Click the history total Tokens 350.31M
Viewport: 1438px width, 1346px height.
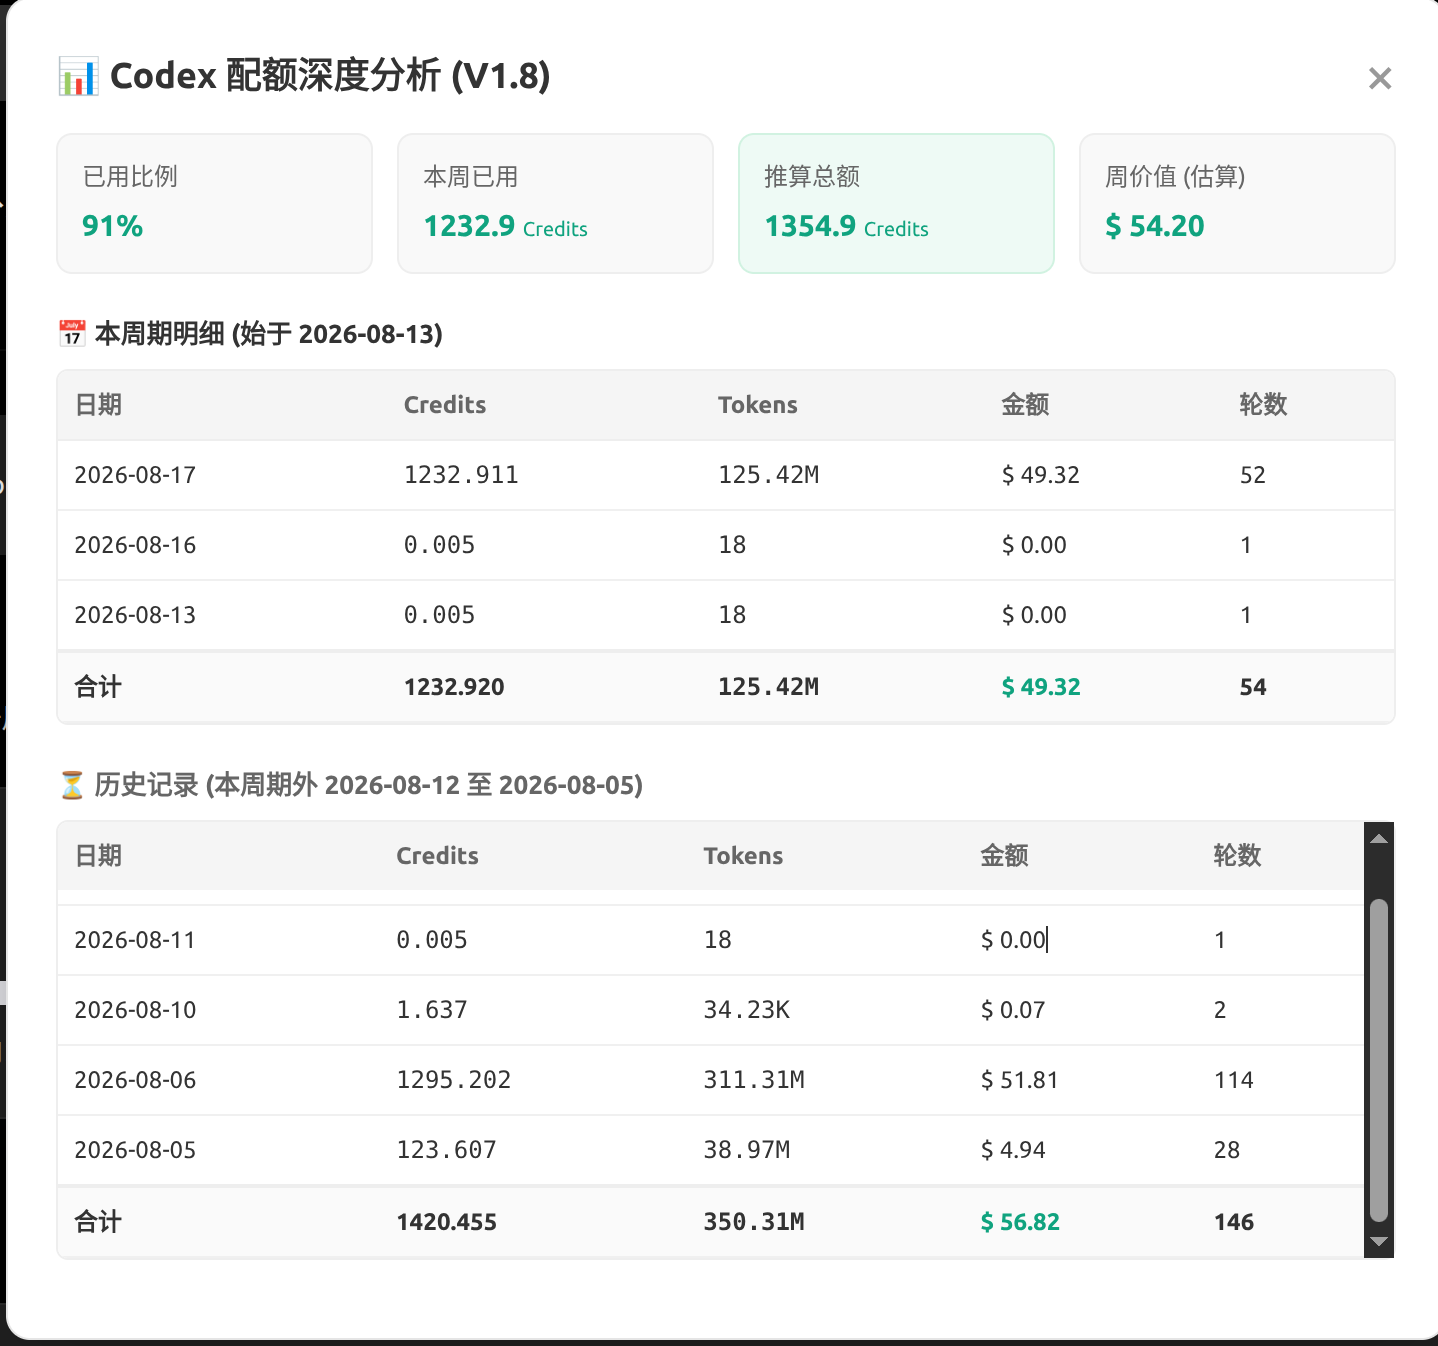pos(754,1222)
